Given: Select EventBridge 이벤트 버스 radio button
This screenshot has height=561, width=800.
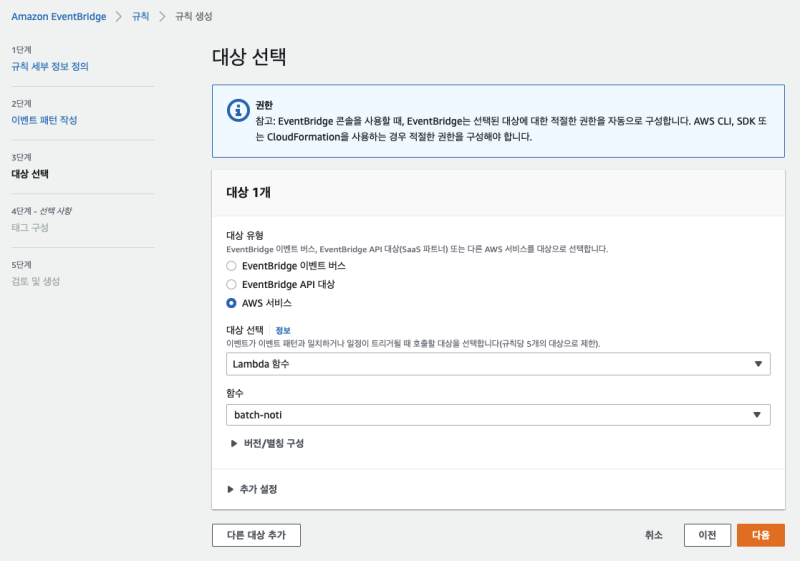Looking at the screenshot, I should (231, 266).
